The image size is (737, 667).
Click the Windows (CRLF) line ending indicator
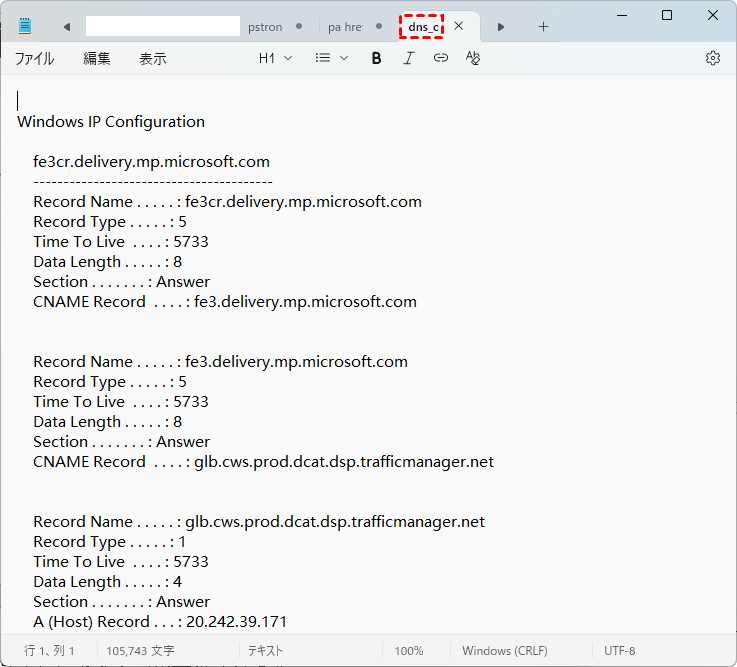point(504,650)
